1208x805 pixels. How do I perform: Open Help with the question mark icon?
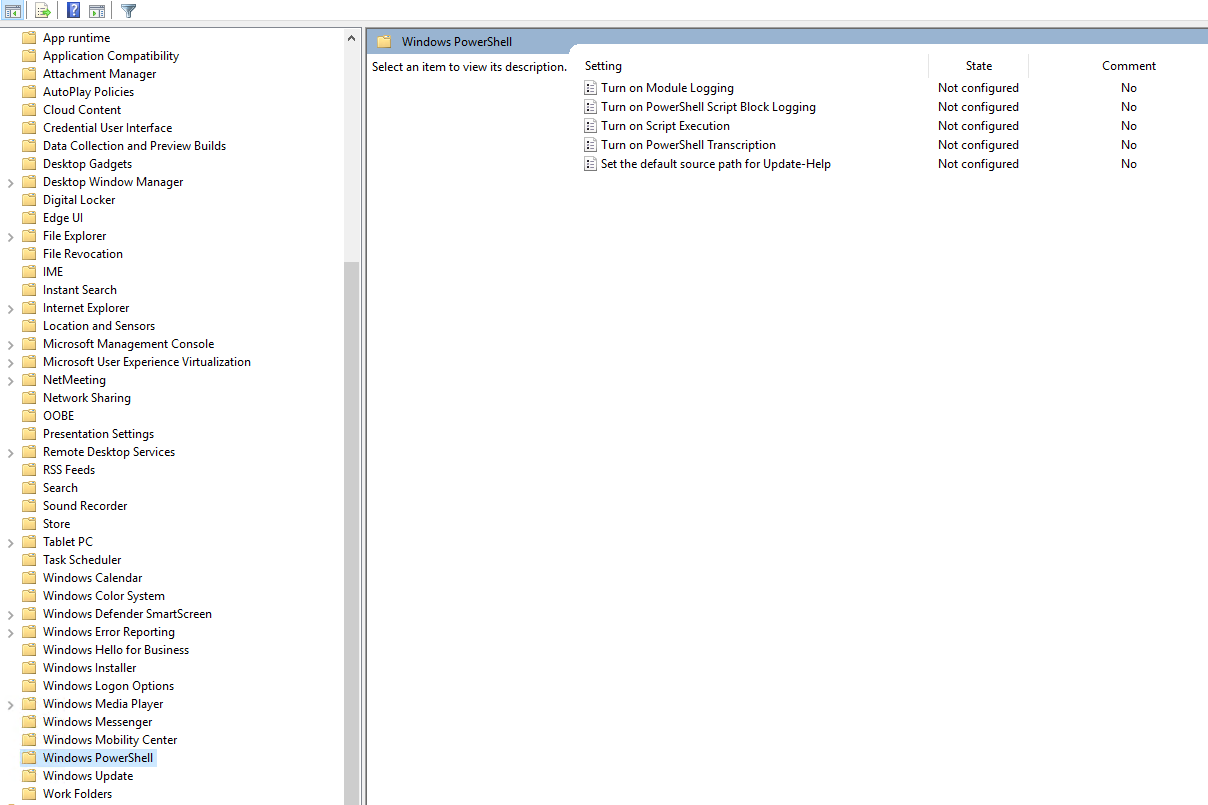pos(73,11)
